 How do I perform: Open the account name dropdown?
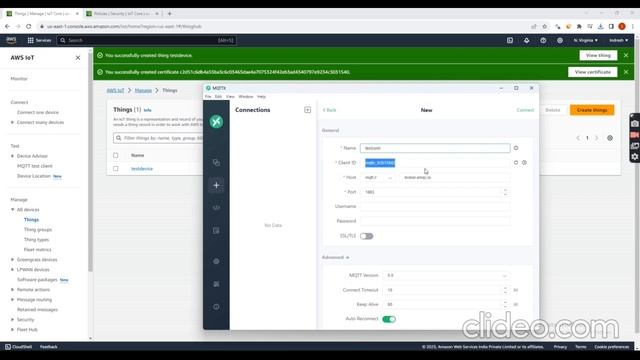pyautogui.click(x=619, y=40)
